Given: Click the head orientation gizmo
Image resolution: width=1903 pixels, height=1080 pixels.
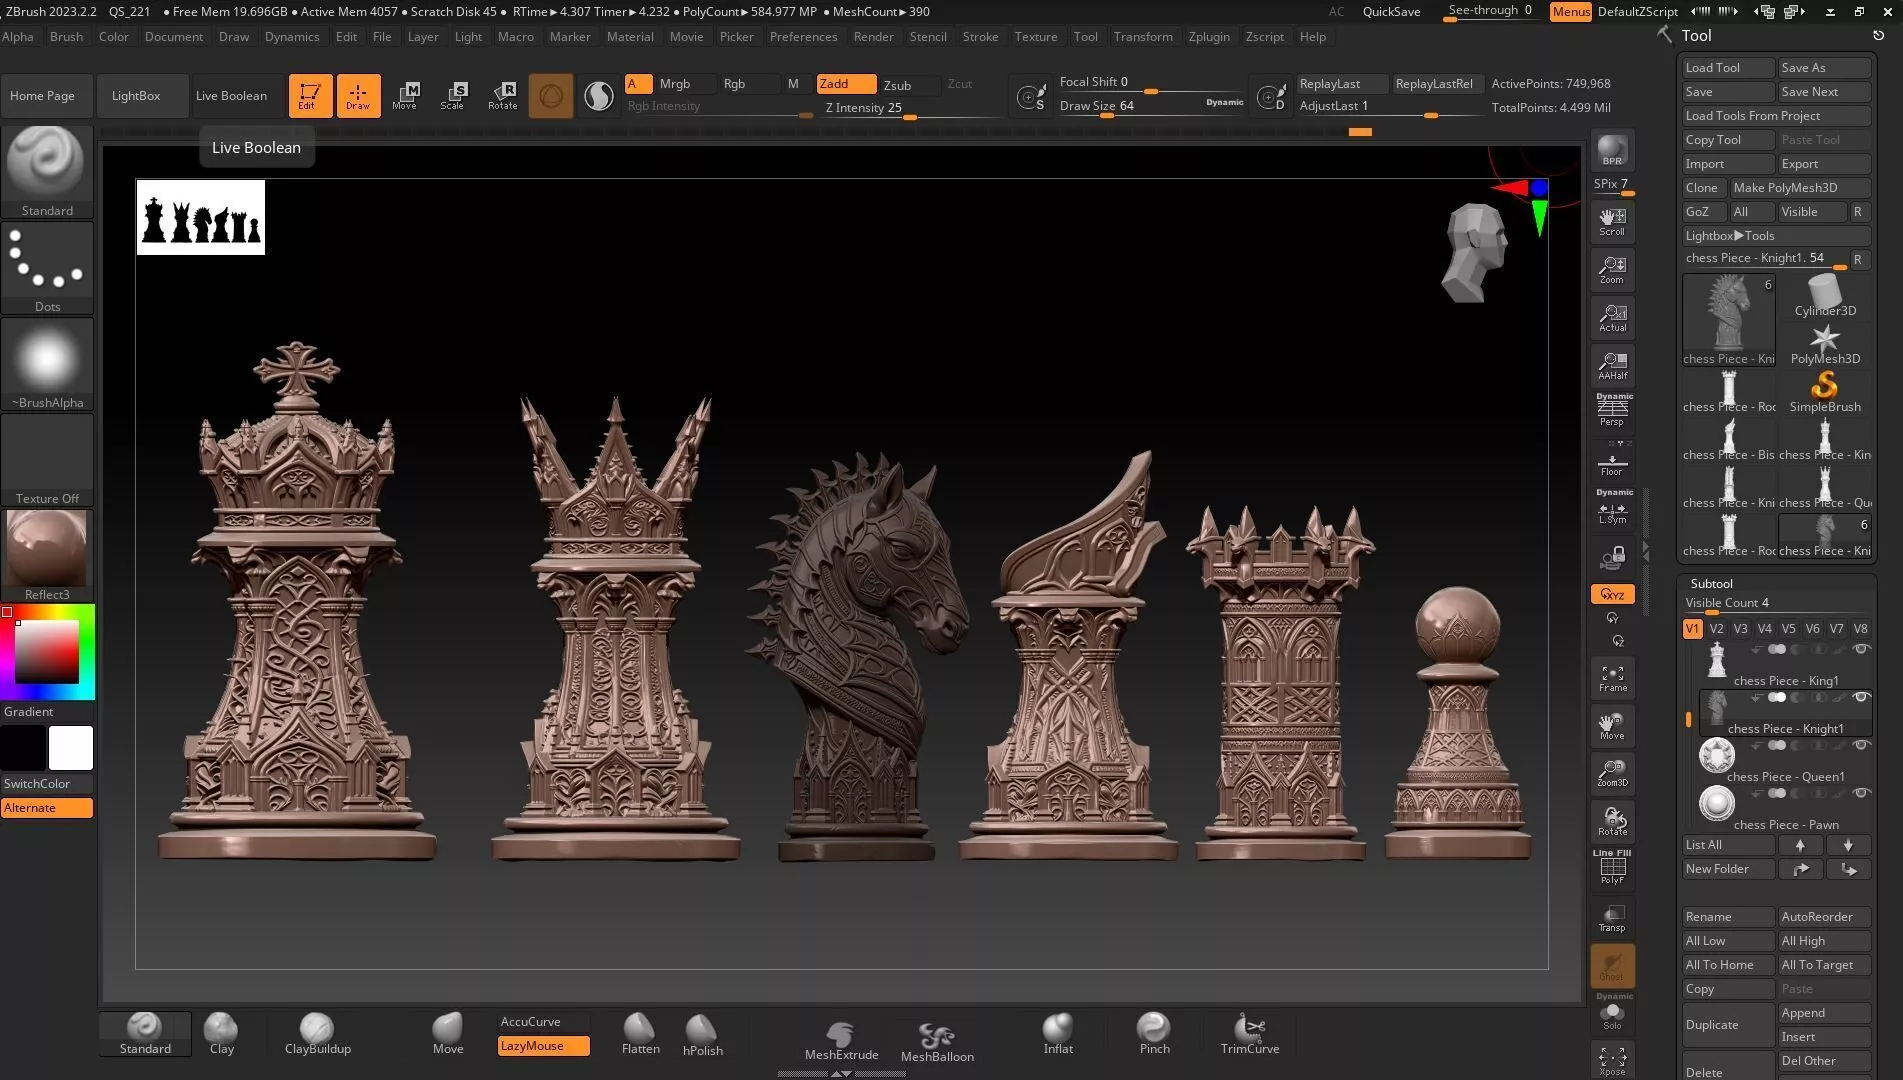Looking at the screenshot, I should [1474, 252].
